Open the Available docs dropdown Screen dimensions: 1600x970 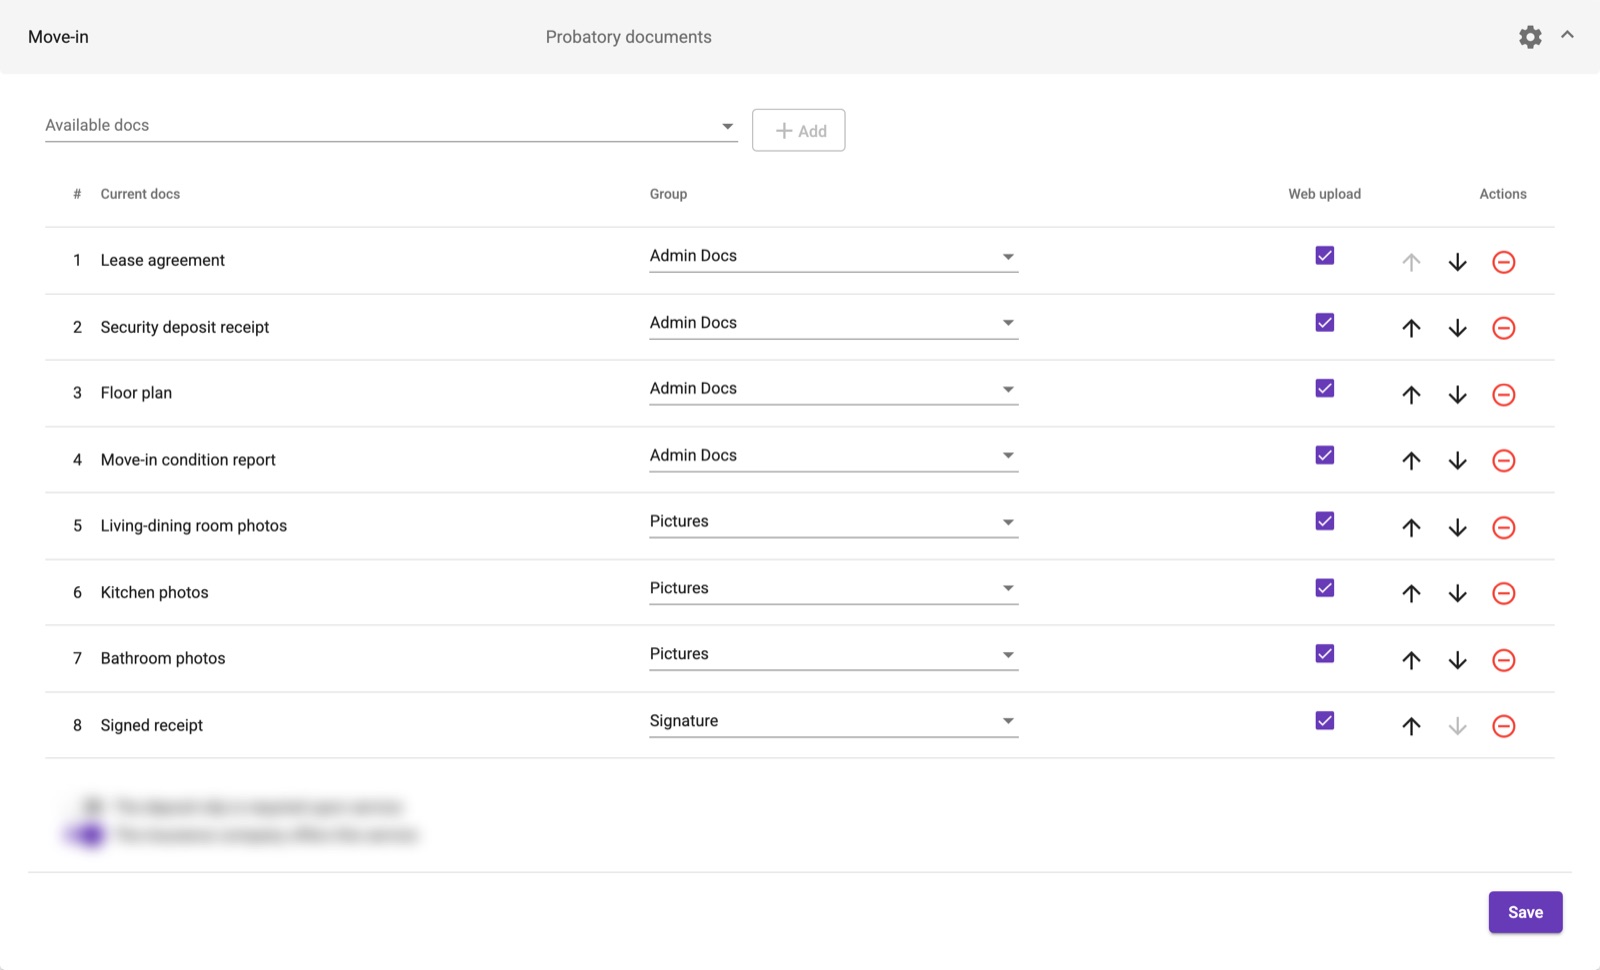pos(391,126)
